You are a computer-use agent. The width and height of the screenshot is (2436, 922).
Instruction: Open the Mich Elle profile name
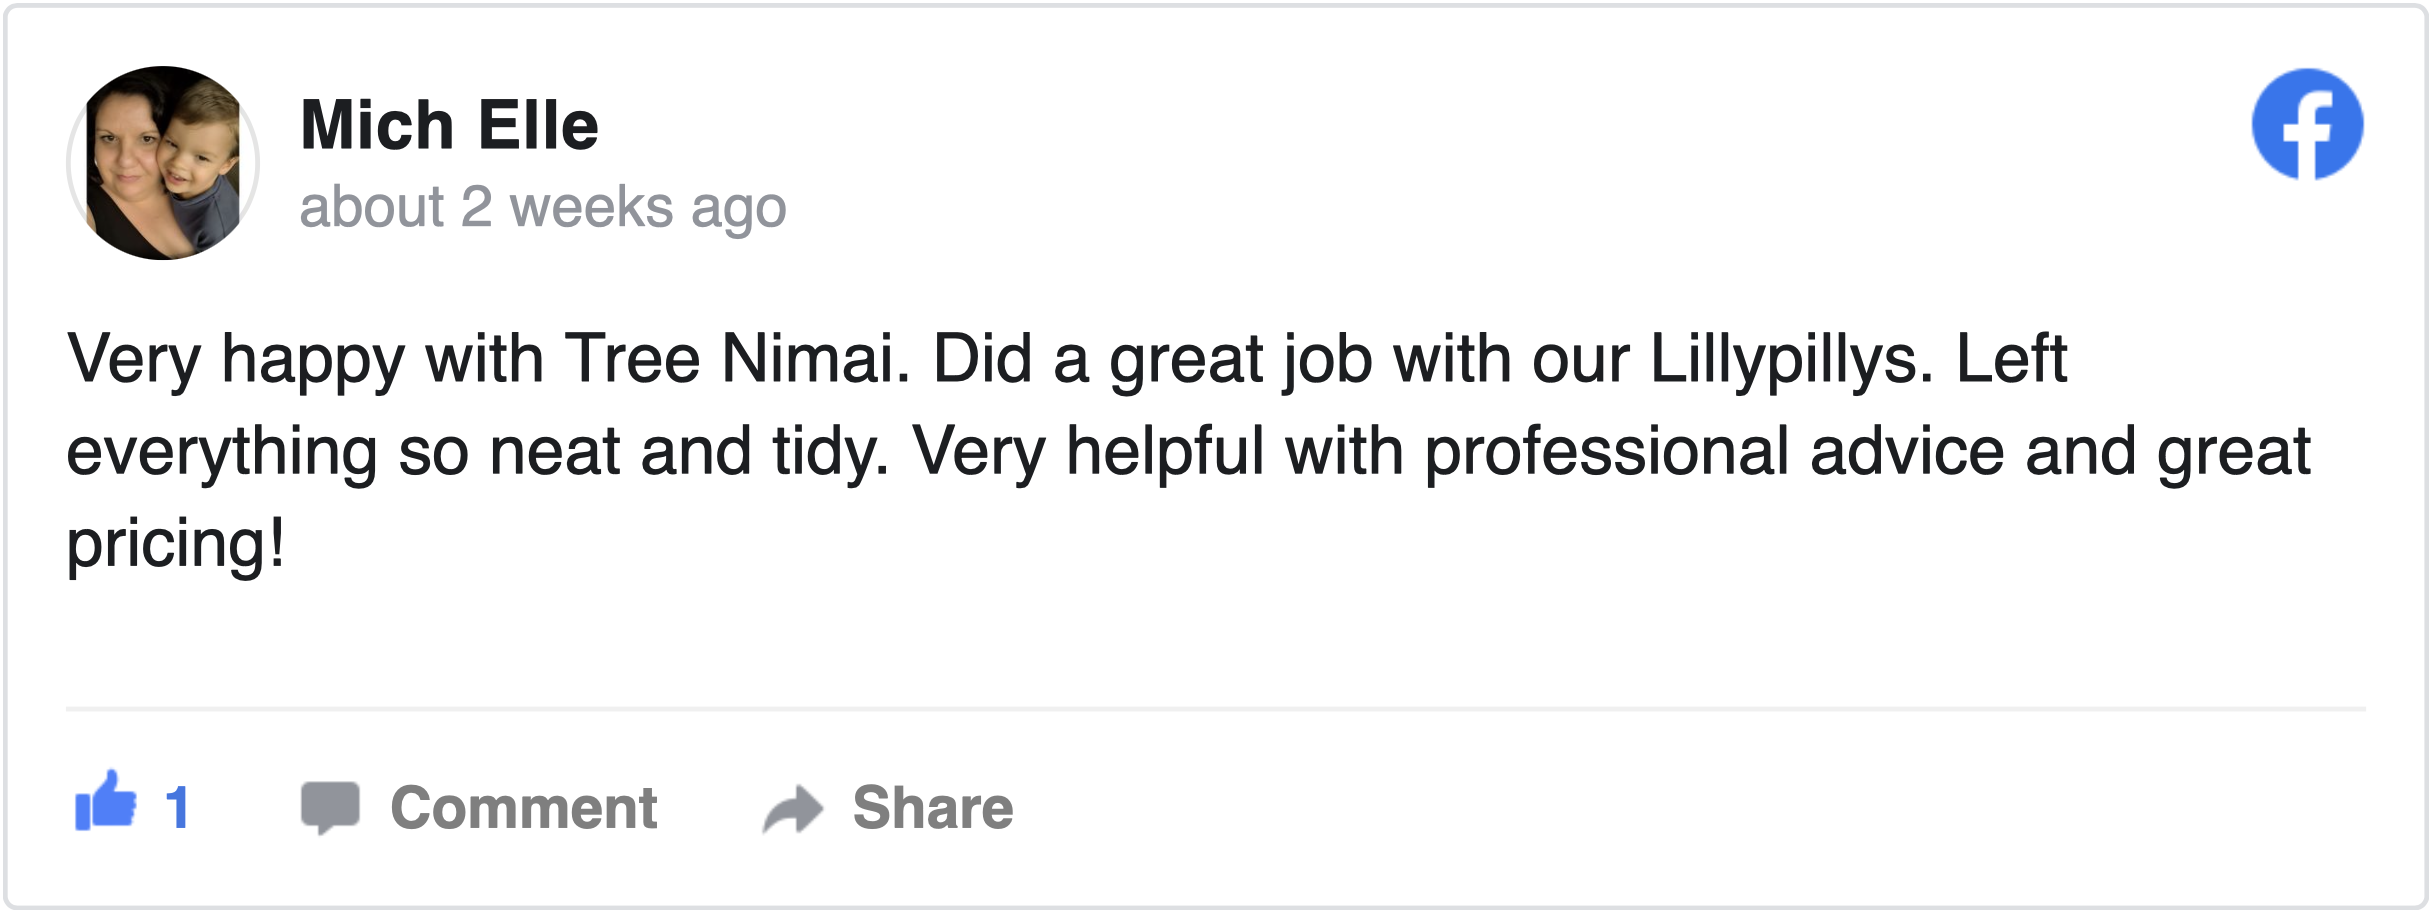coord(449,126)
